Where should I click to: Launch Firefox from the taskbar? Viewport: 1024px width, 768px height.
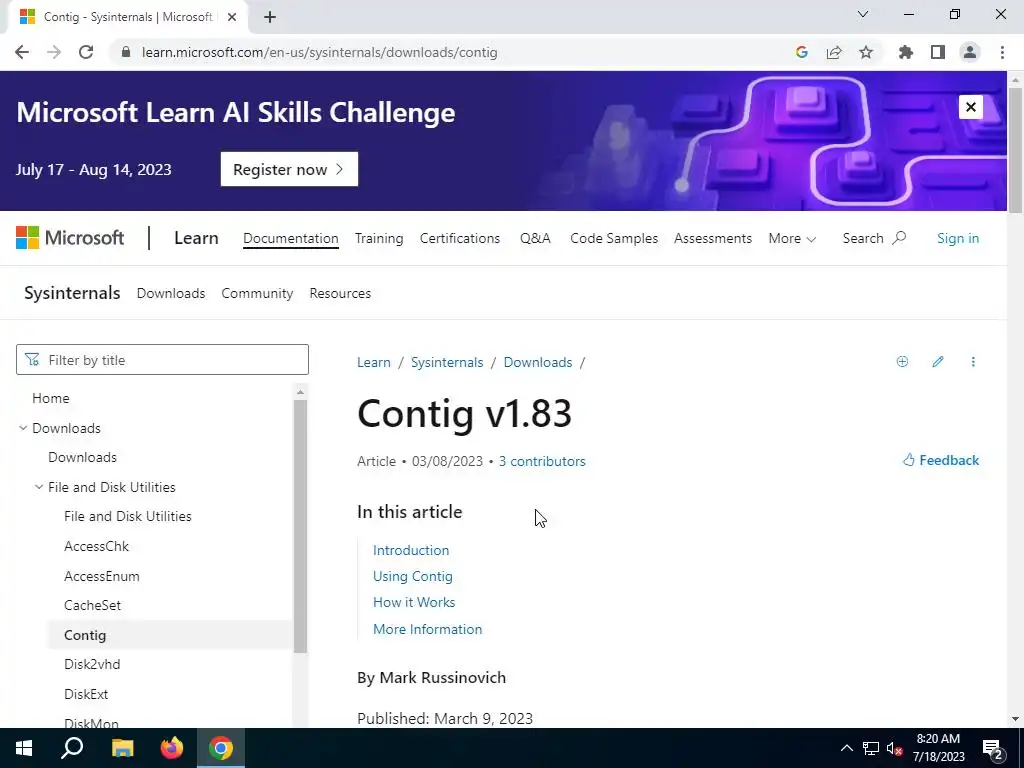click(x=172, y=748)
